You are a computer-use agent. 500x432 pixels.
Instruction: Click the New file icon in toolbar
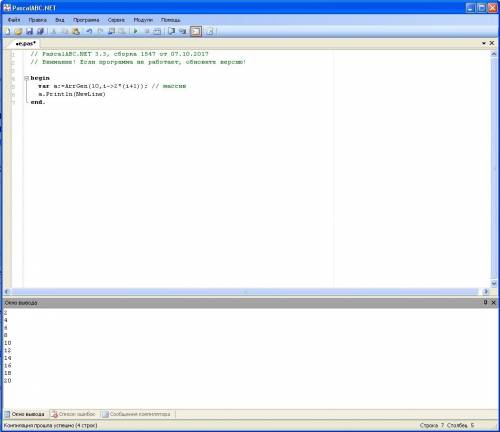click(x=7, y=31)
